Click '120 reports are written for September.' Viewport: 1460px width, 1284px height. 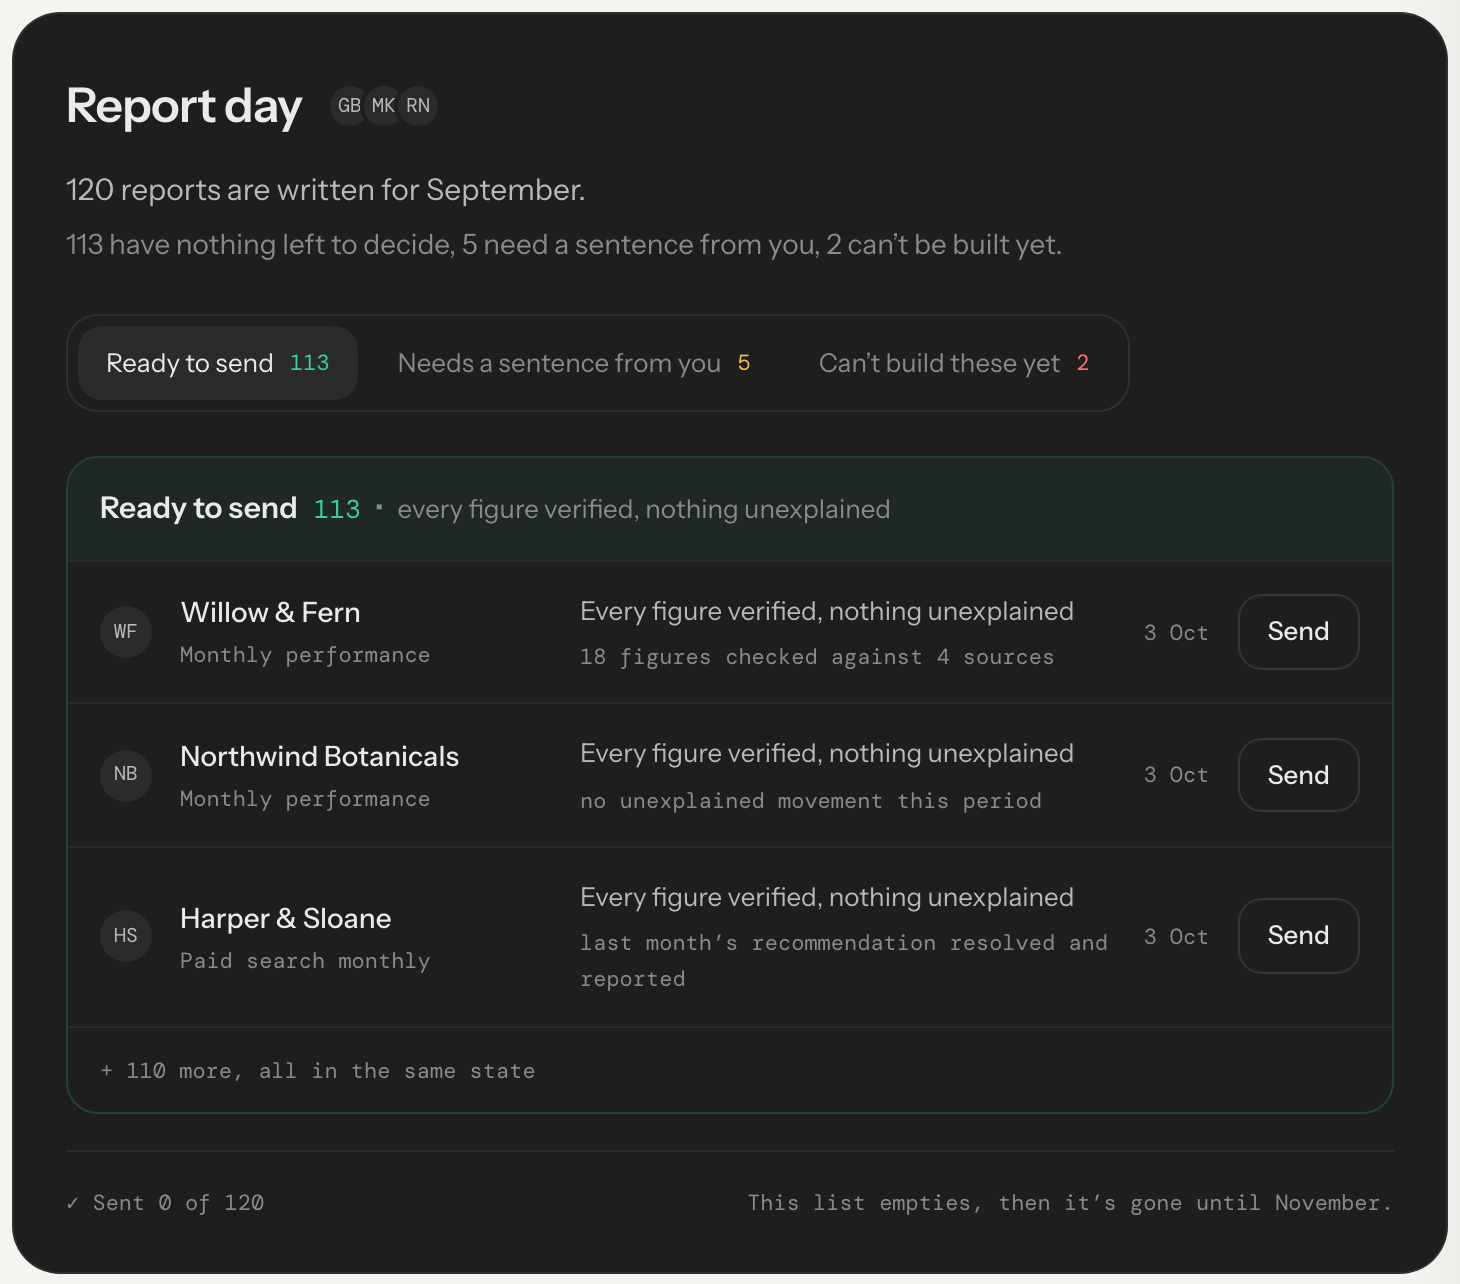pyautogui.click(x=326, y=190)
